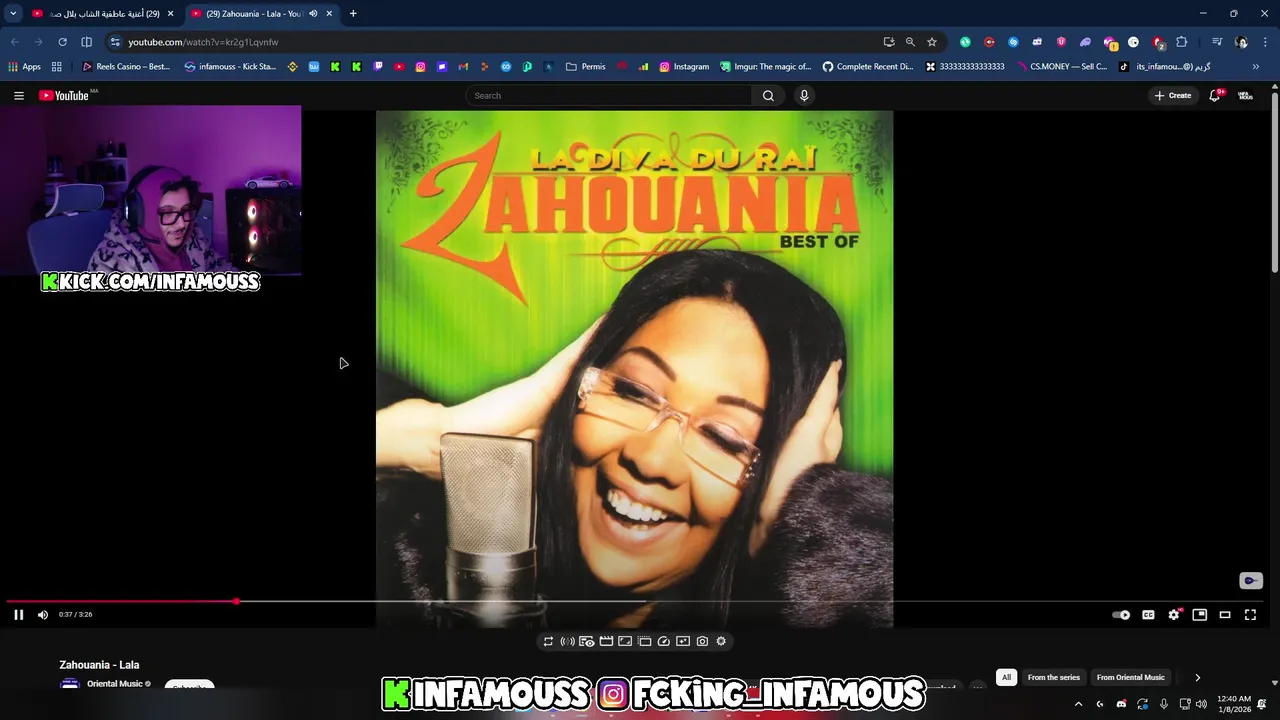Click the cinema clapperboard icon under the player
Viewport: 1280px width, 720px height.
pos(606,641)
